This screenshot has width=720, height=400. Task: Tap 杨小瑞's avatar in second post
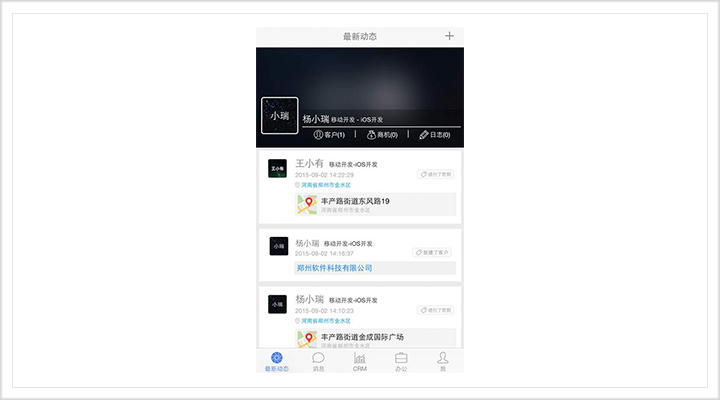278,246
